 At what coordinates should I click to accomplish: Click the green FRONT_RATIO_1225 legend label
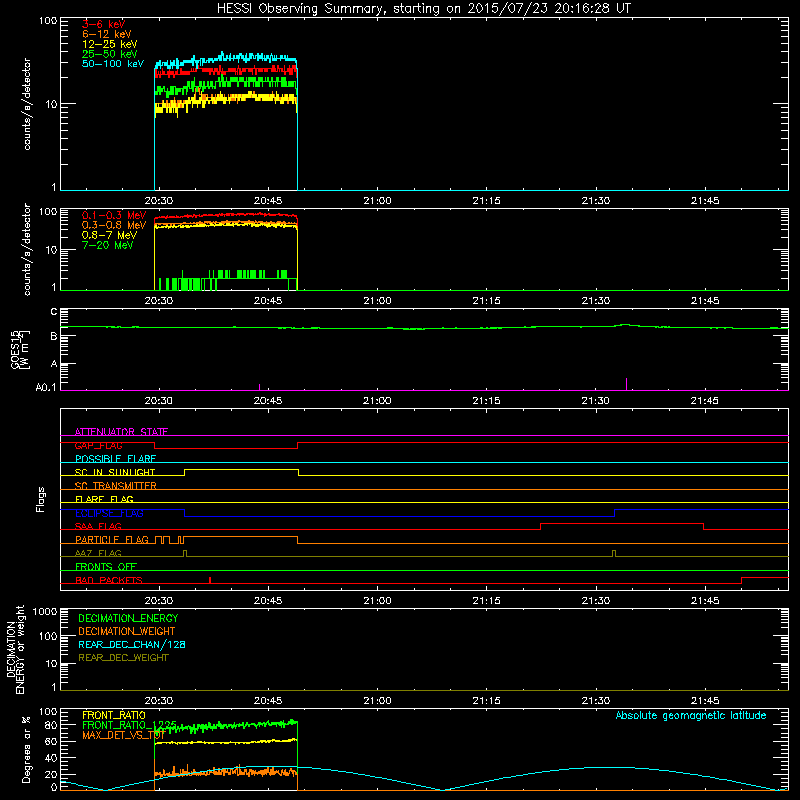[x=129, y=725]
